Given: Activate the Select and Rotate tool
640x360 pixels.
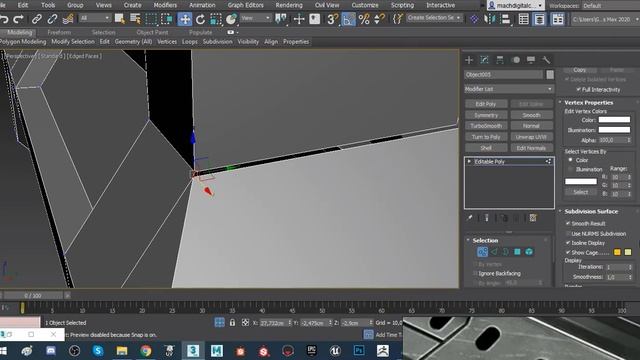Looking at the screenshot, I should (x=200, y=19).
